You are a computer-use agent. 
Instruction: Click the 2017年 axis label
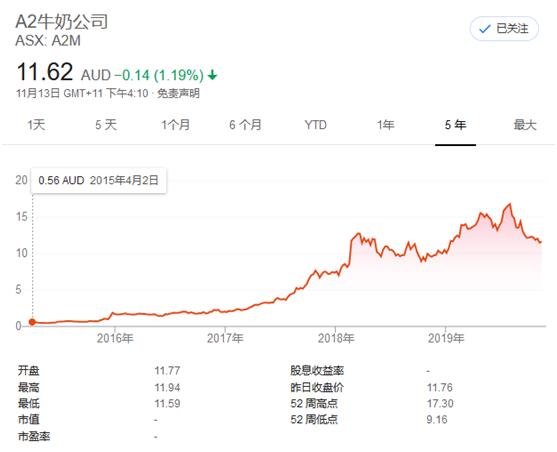coord(225,338)
